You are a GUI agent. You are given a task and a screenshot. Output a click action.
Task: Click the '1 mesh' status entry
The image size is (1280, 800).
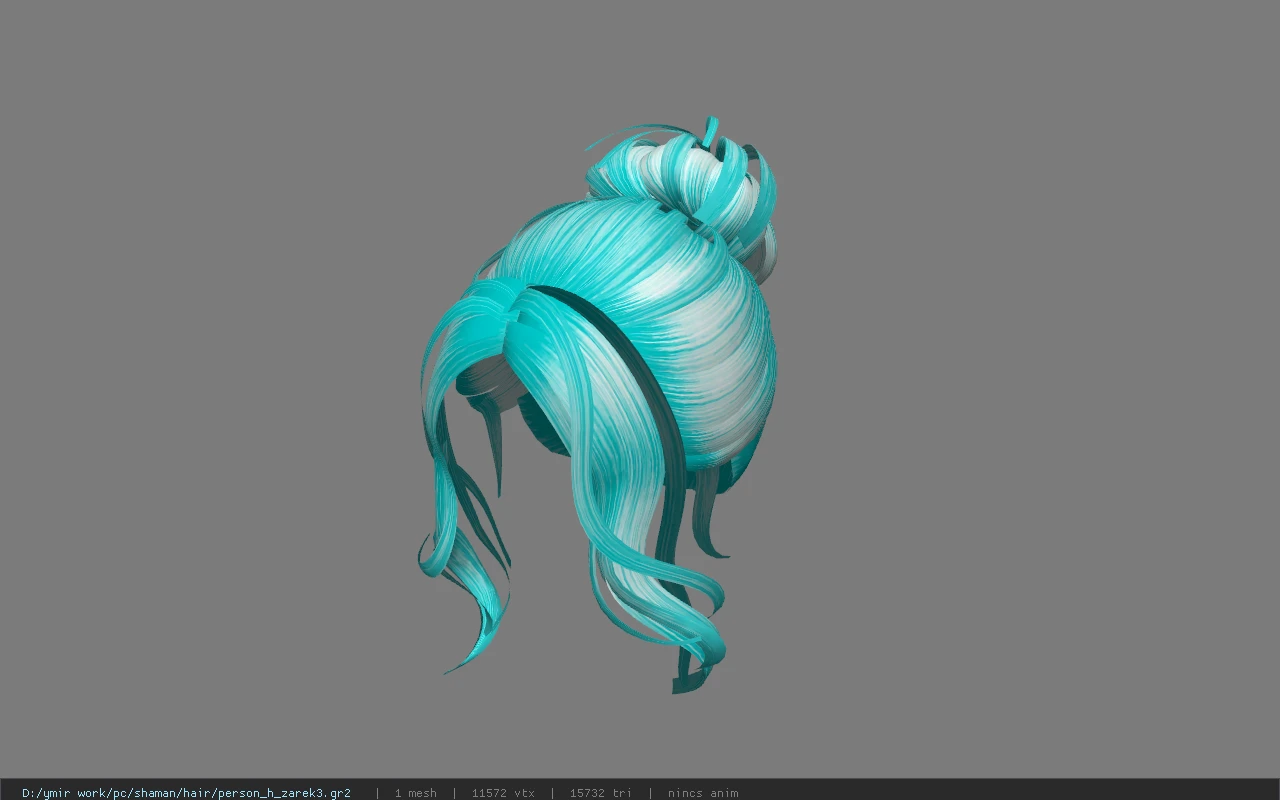(x=415, y=793)
